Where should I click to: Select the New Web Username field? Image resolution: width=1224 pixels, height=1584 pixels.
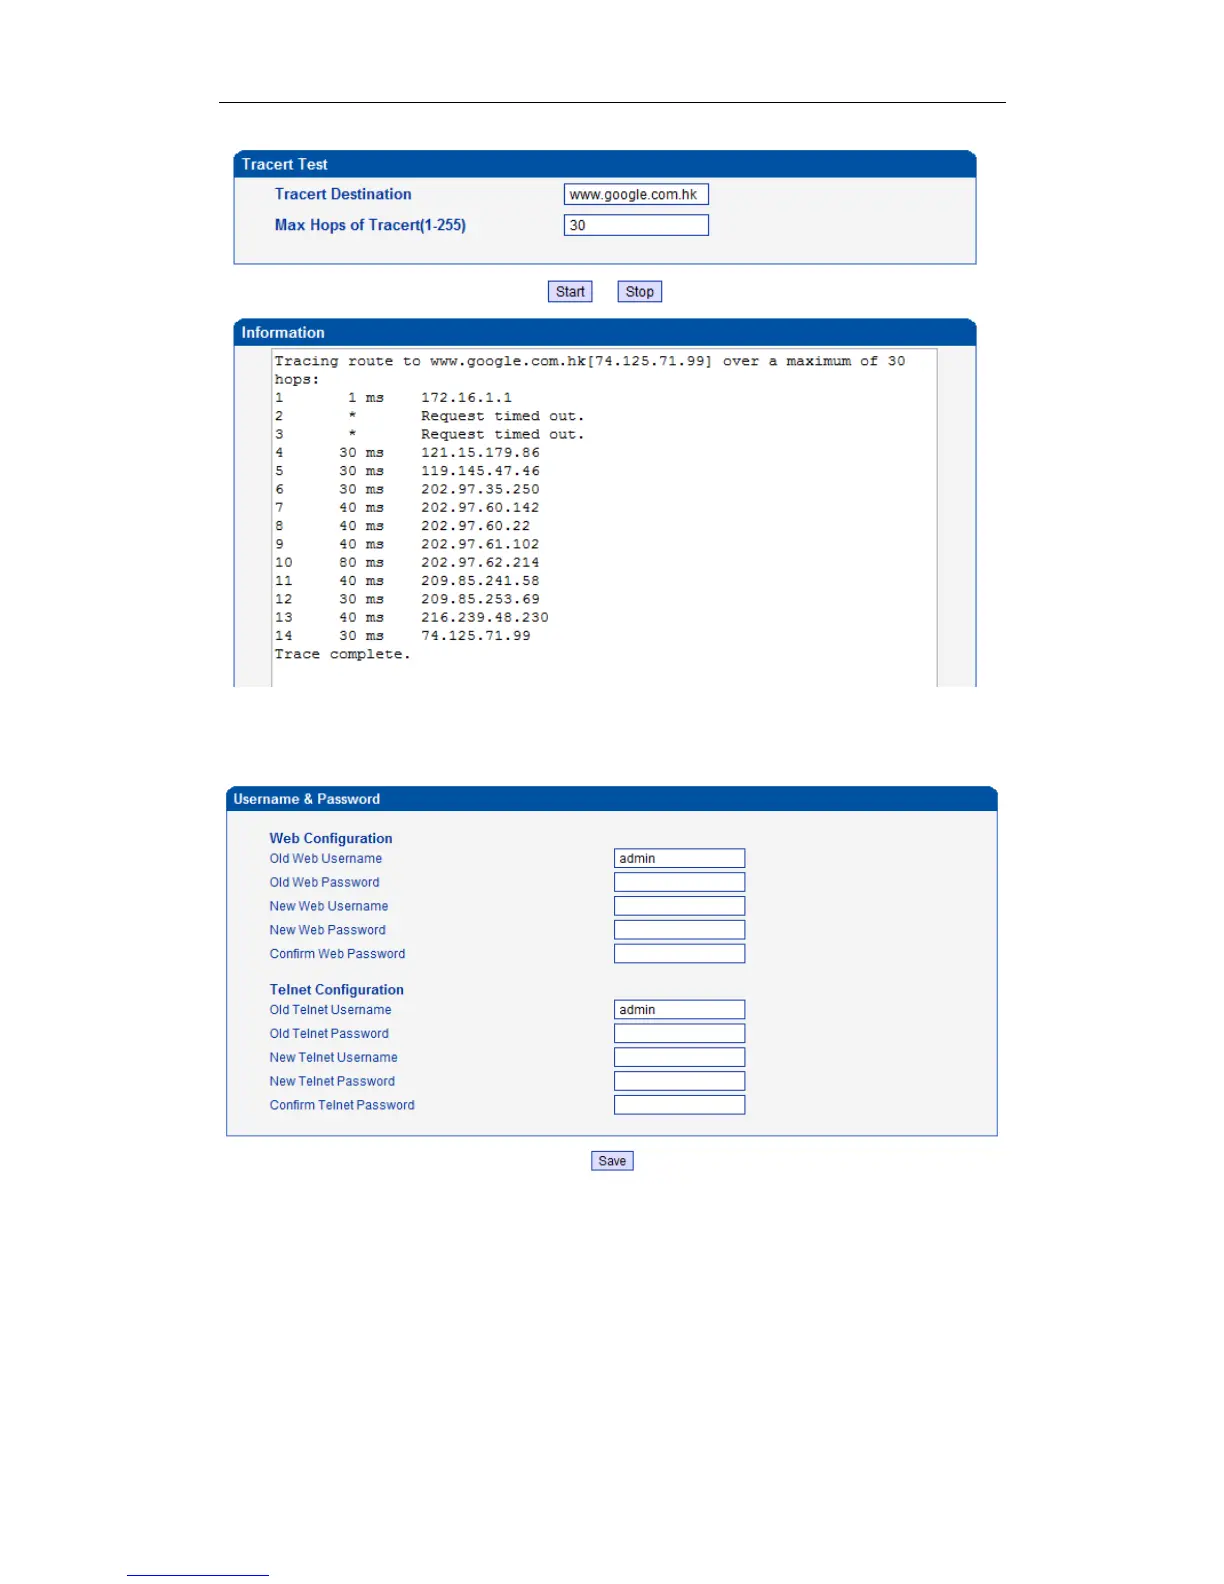679,906
